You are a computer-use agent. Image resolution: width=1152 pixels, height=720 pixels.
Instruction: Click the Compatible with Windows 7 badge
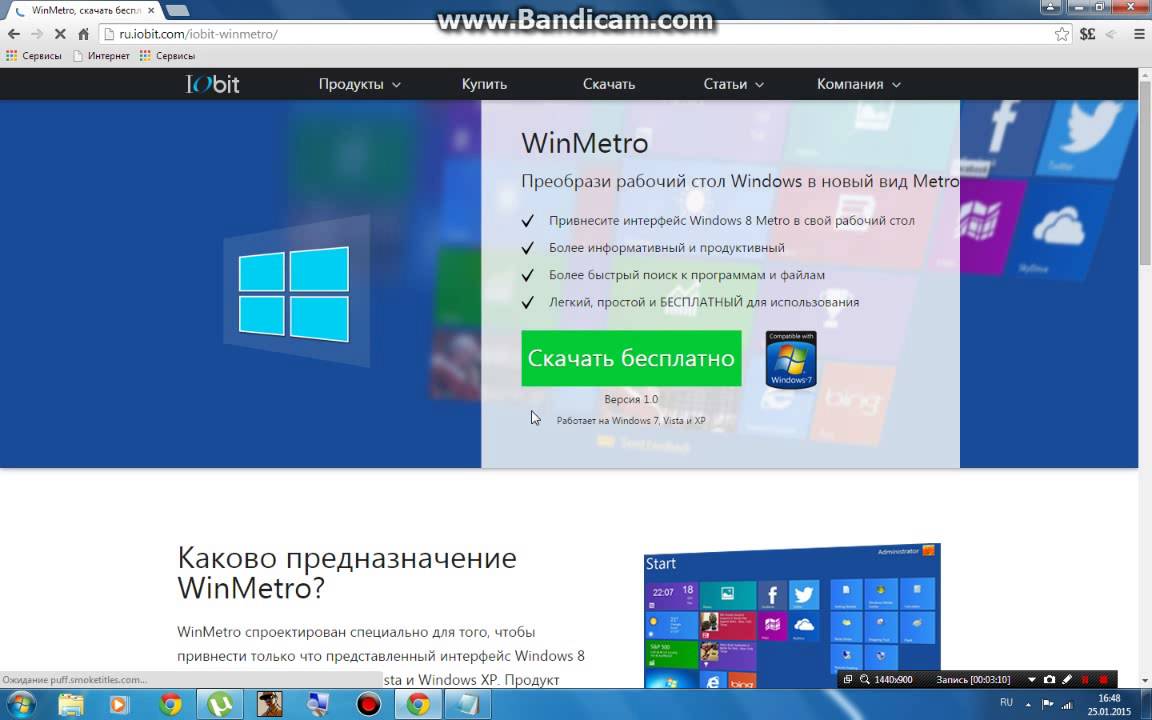pos(791,359)
